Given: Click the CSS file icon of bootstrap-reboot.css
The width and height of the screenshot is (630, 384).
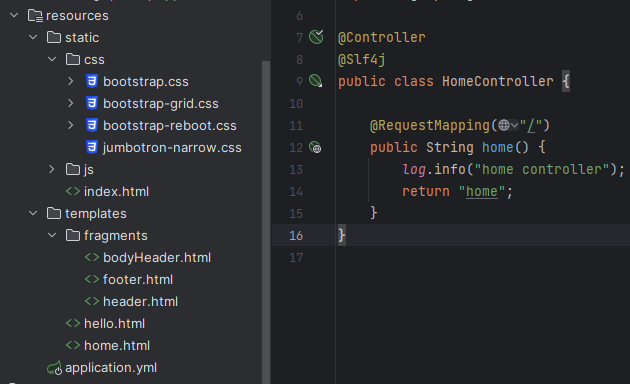Looking at the screenshot, I should click(92, 125).
